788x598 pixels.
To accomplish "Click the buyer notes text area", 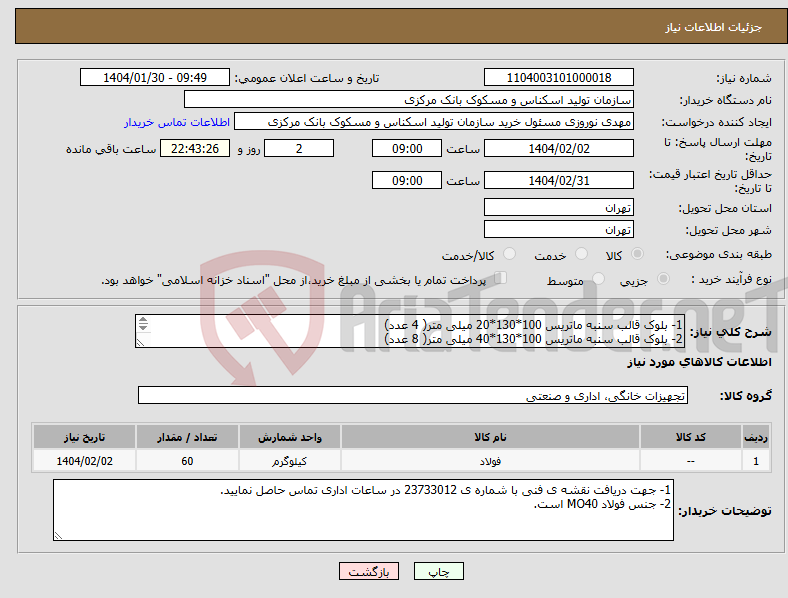I will coord(363,510).
